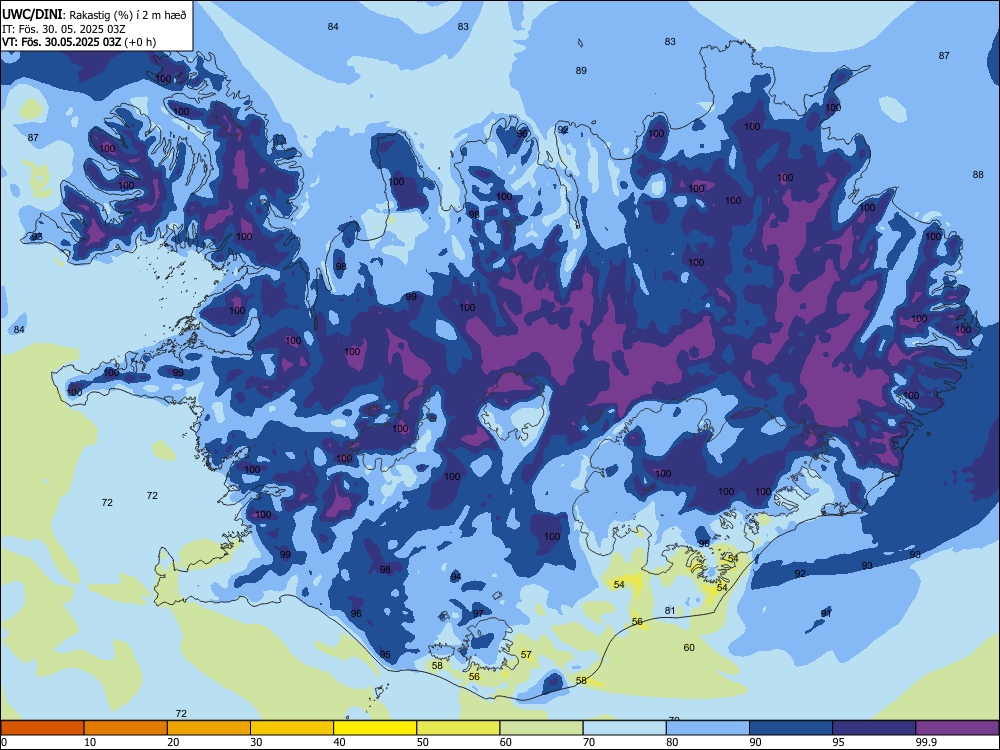The height and width of the screenshot is (750, 1000).
Task: Click the legend tick label "99.9"
Action: [926, 742]
